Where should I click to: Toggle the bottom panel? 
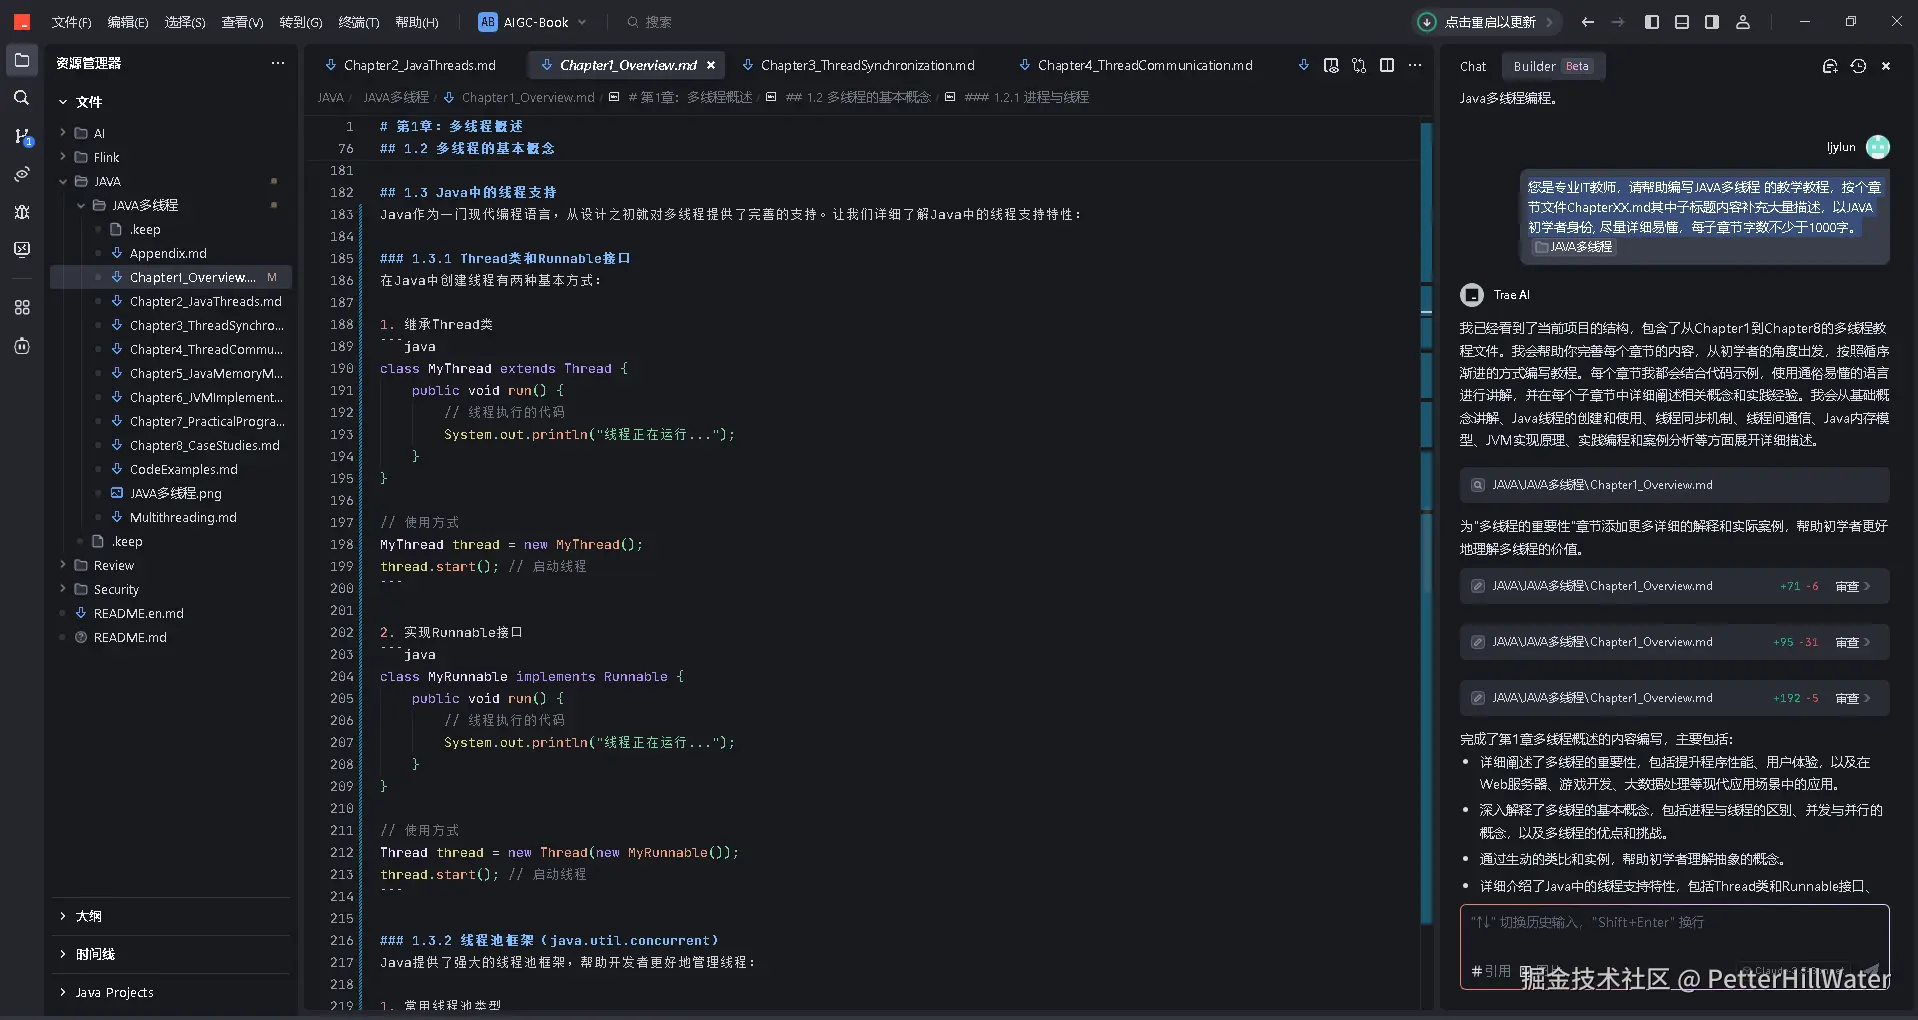[1682, 22]
